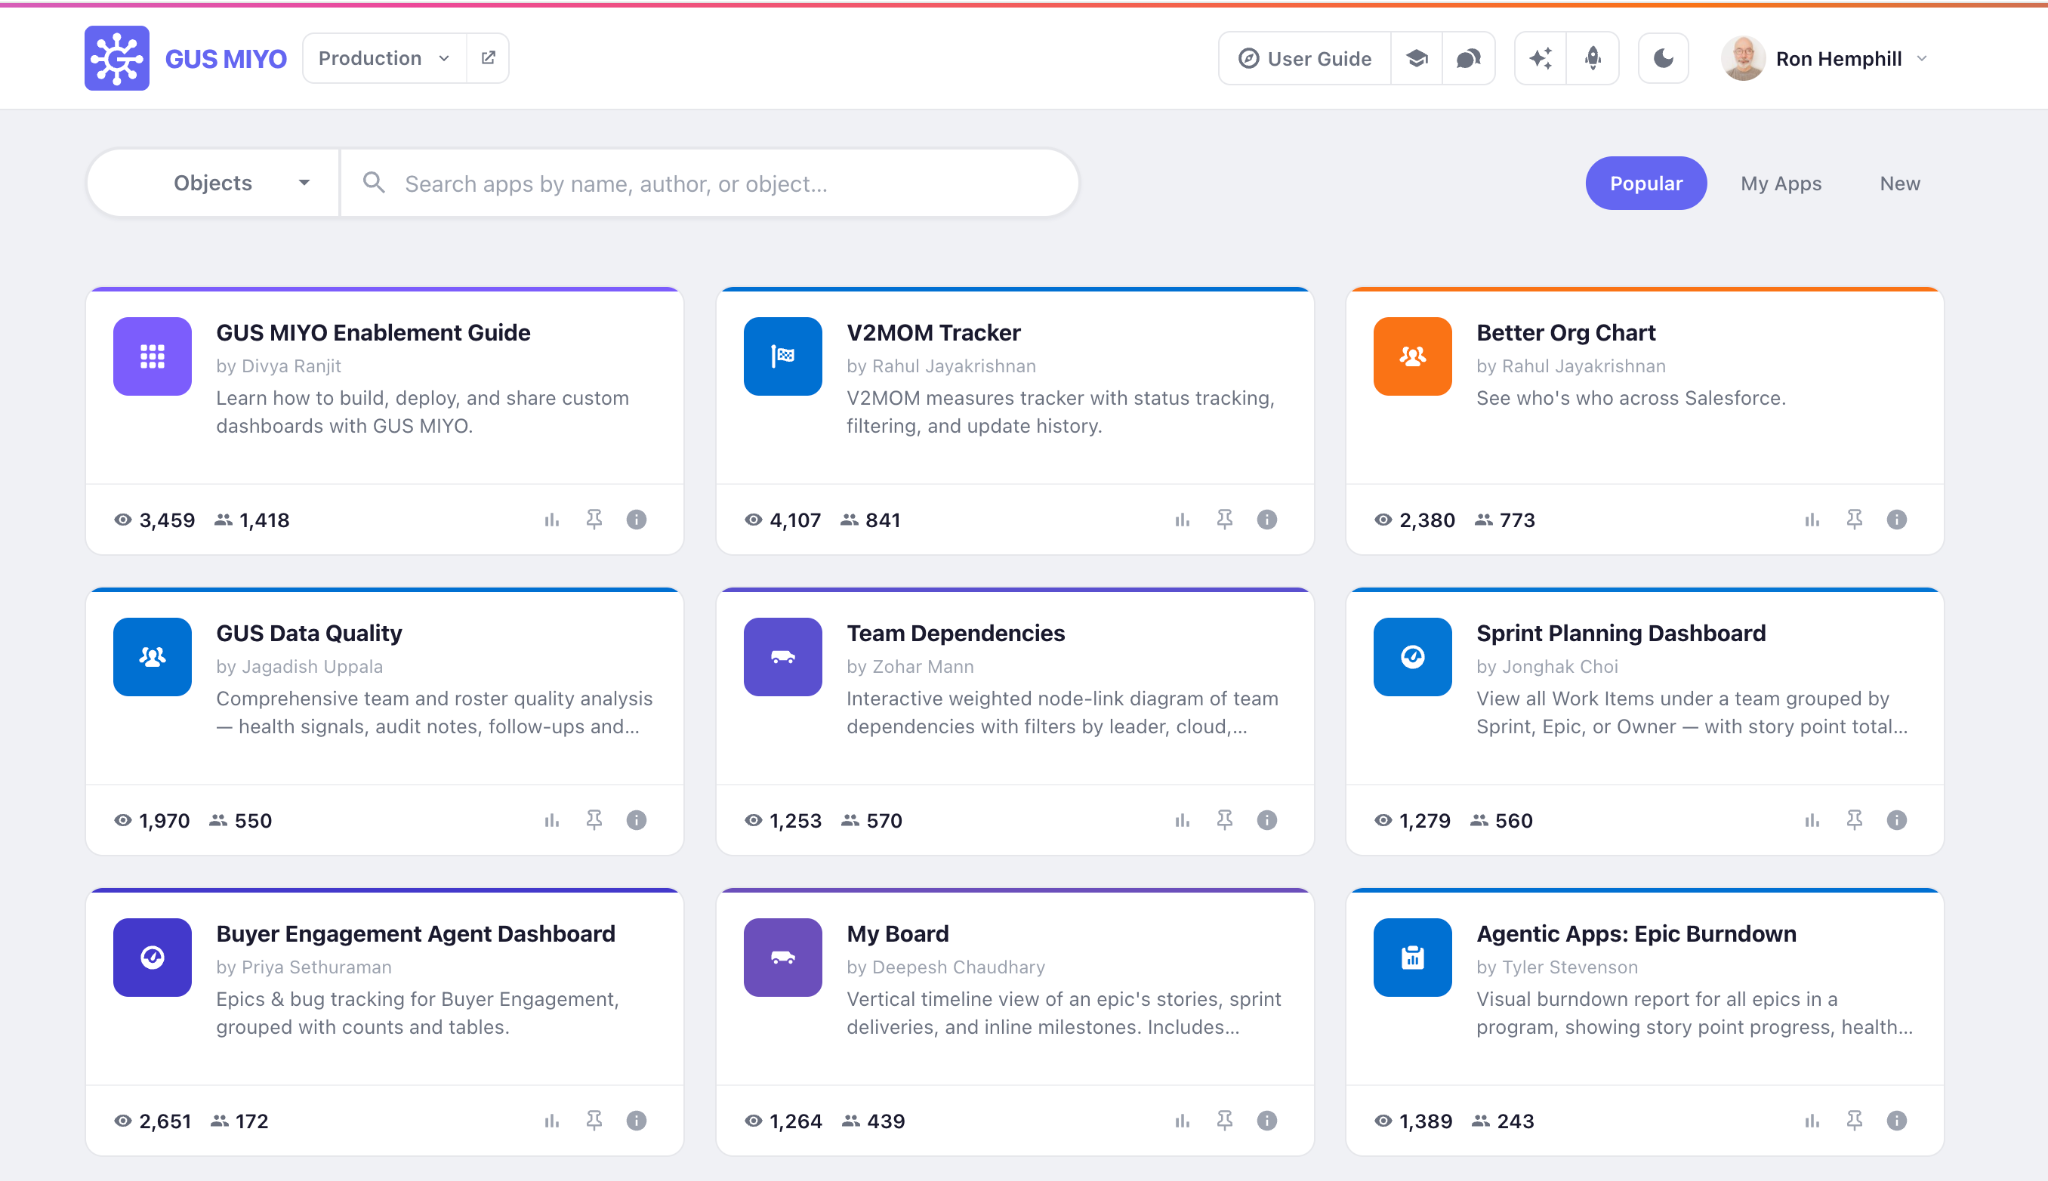Viewport: 2048px width, 1181px height.
Task: Click the 4,107 views count on V2MOM Tracker
Action: pos(783,520)
